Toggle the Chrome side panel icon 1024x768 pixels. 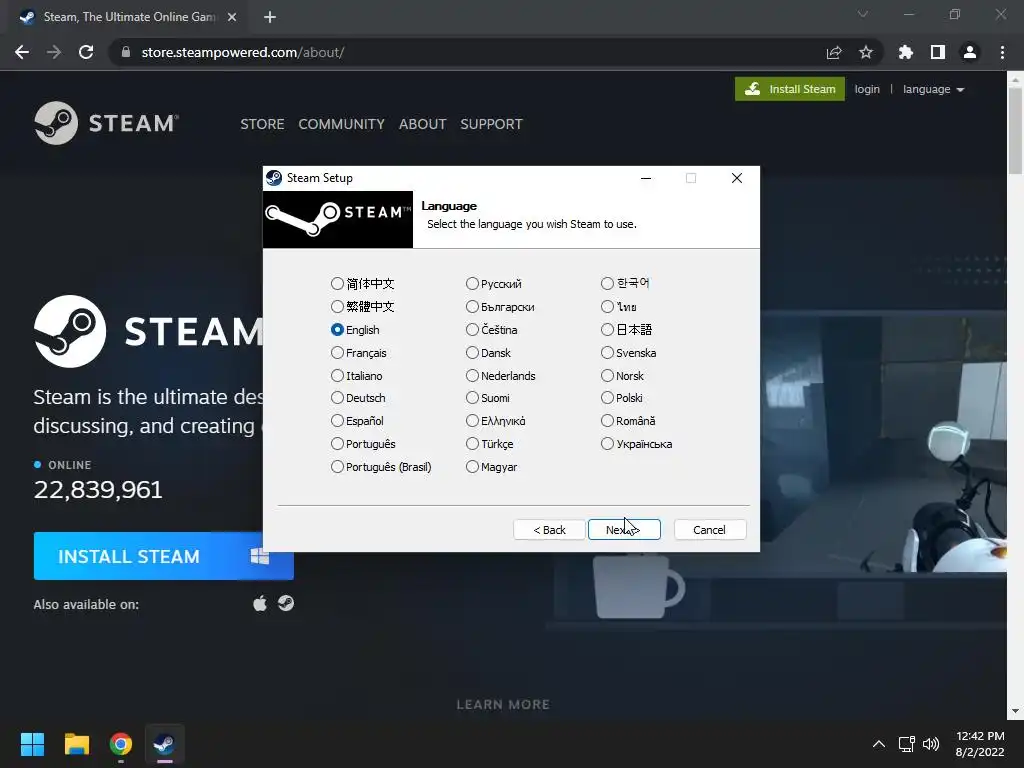pyautogui.click(x=938, y=52)
